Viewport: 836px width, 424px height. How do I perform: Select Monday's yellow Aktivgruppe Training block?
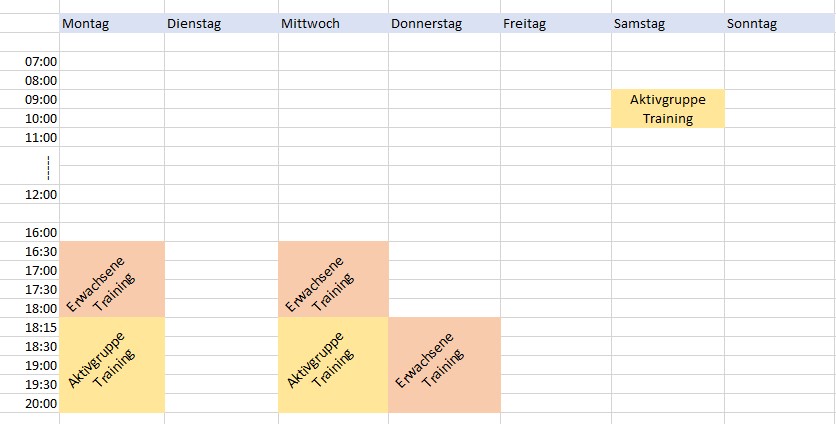click(x=112, y=365)
